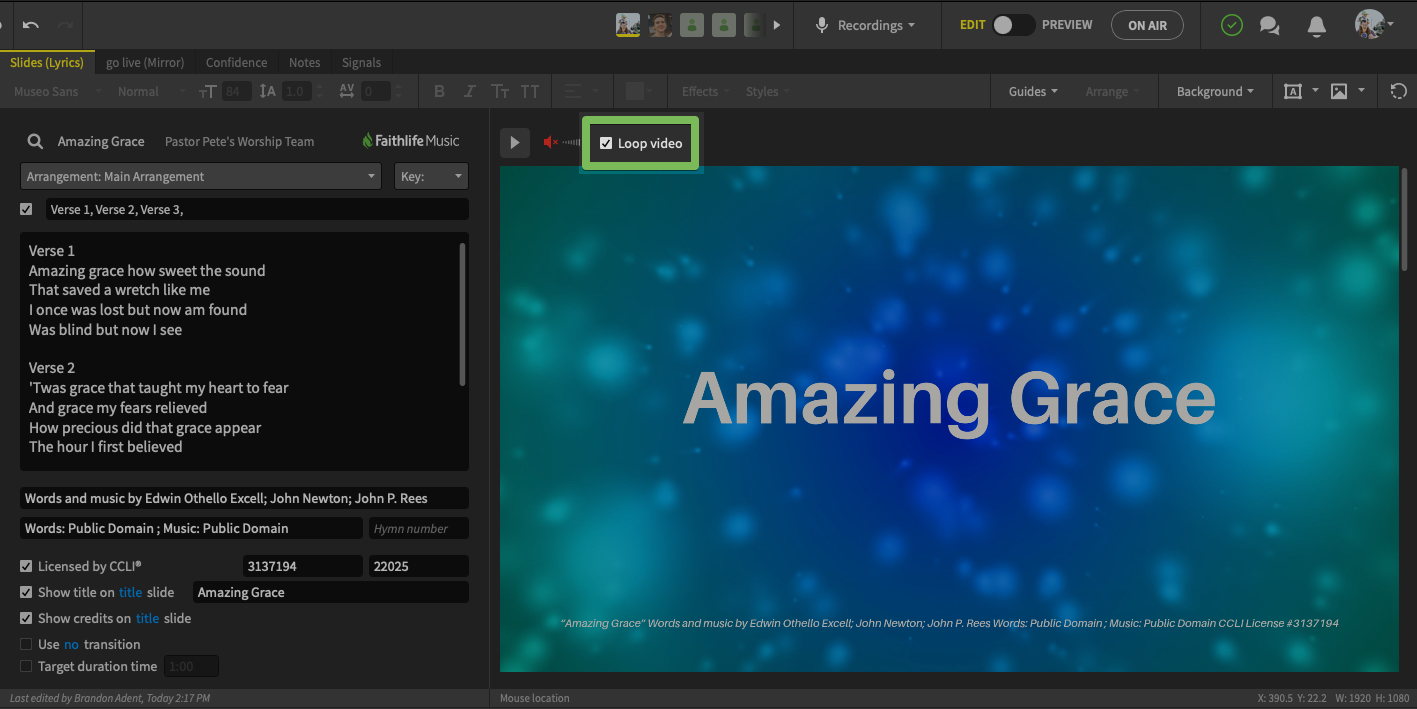
Task: Toggle the Loop video checkbox
Action: pos(606,143)
